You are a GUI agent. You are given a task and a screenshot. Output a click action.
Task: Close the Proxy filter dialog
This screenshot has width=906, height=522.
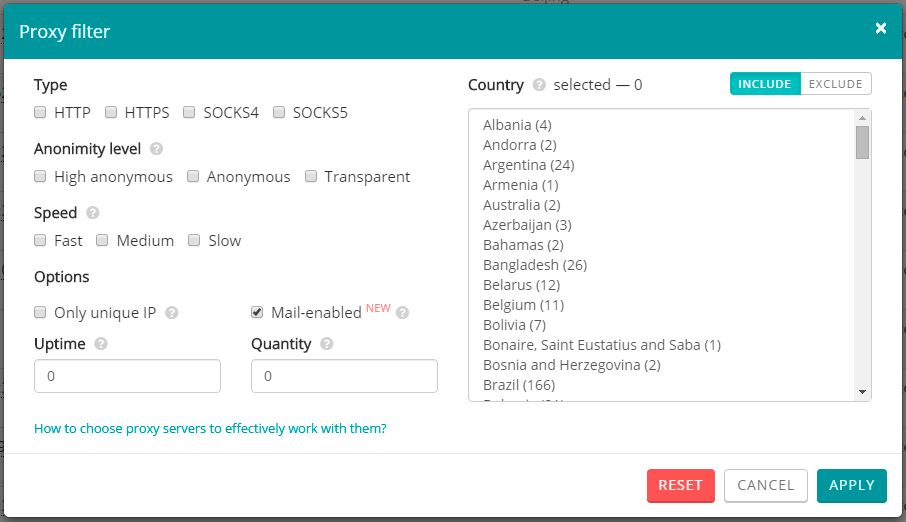point(881,28)
